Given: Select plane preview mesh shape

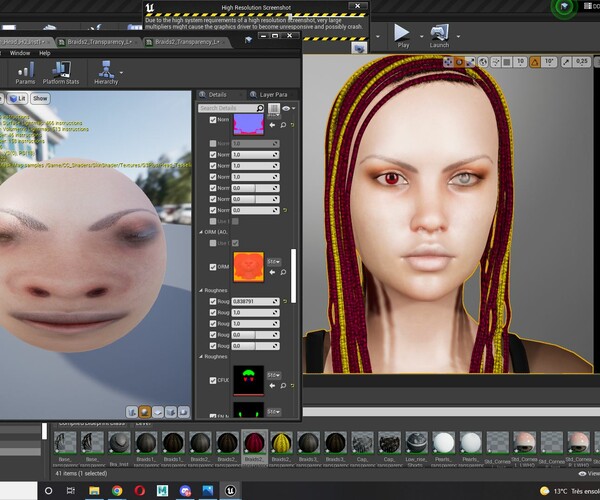Looking at the screenshot, I should point(158,412).
